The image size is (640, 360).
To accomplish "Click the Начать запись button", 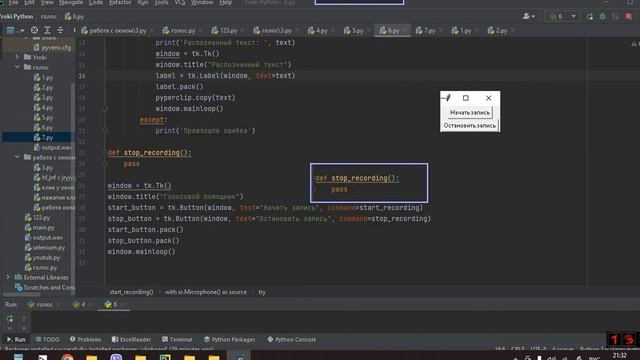I will coord(470,113).
